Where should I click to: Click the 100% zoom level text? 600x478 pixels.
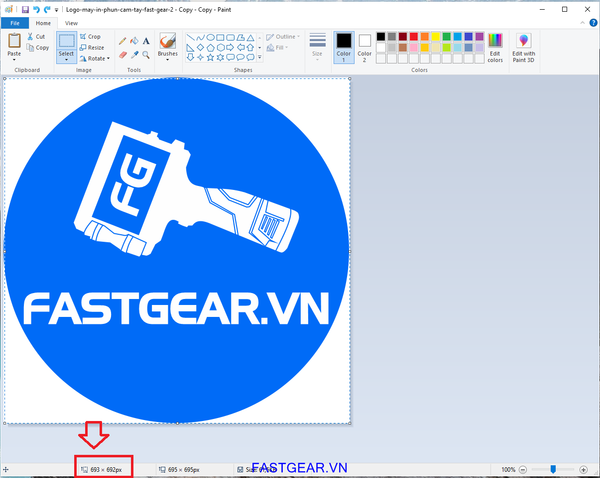point(509,470)
